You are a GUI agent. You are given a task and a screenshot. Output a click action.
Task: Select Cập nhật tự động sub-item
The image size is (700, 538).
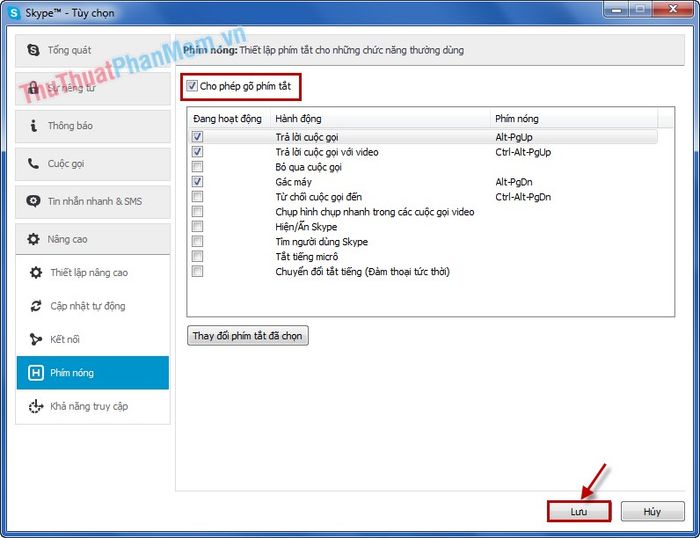click(93, 306)
